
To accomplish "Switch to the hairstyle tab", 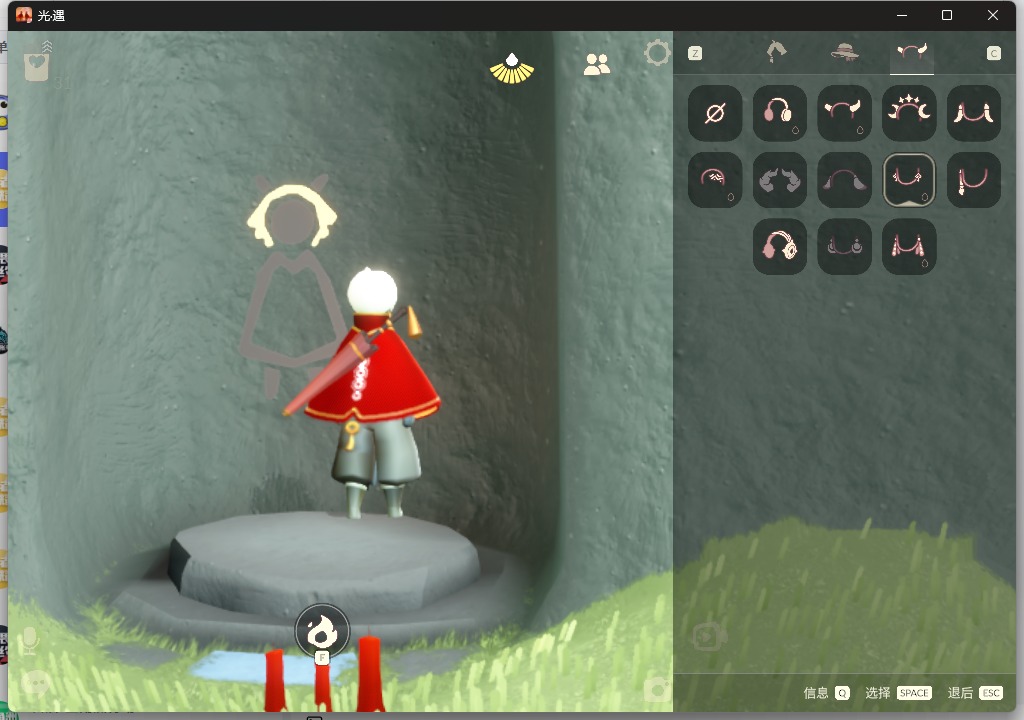I will coord(776,52).
